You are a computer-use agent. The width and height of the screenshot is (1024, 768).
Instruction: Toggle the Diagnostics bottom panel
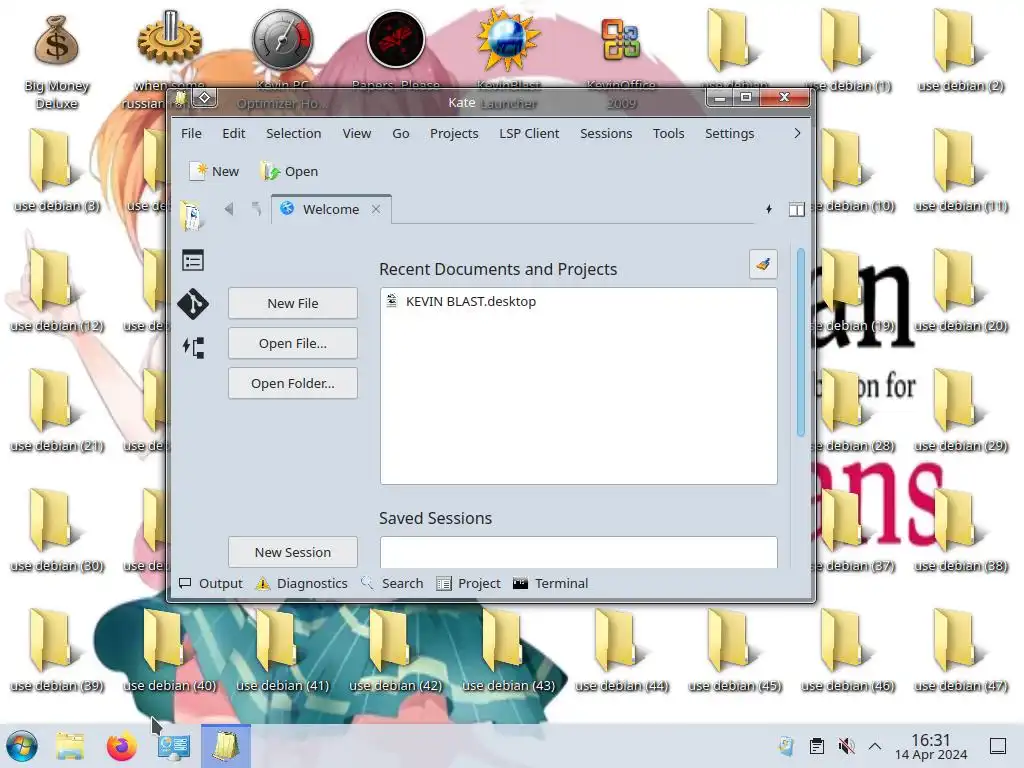[x=302, y=583]
